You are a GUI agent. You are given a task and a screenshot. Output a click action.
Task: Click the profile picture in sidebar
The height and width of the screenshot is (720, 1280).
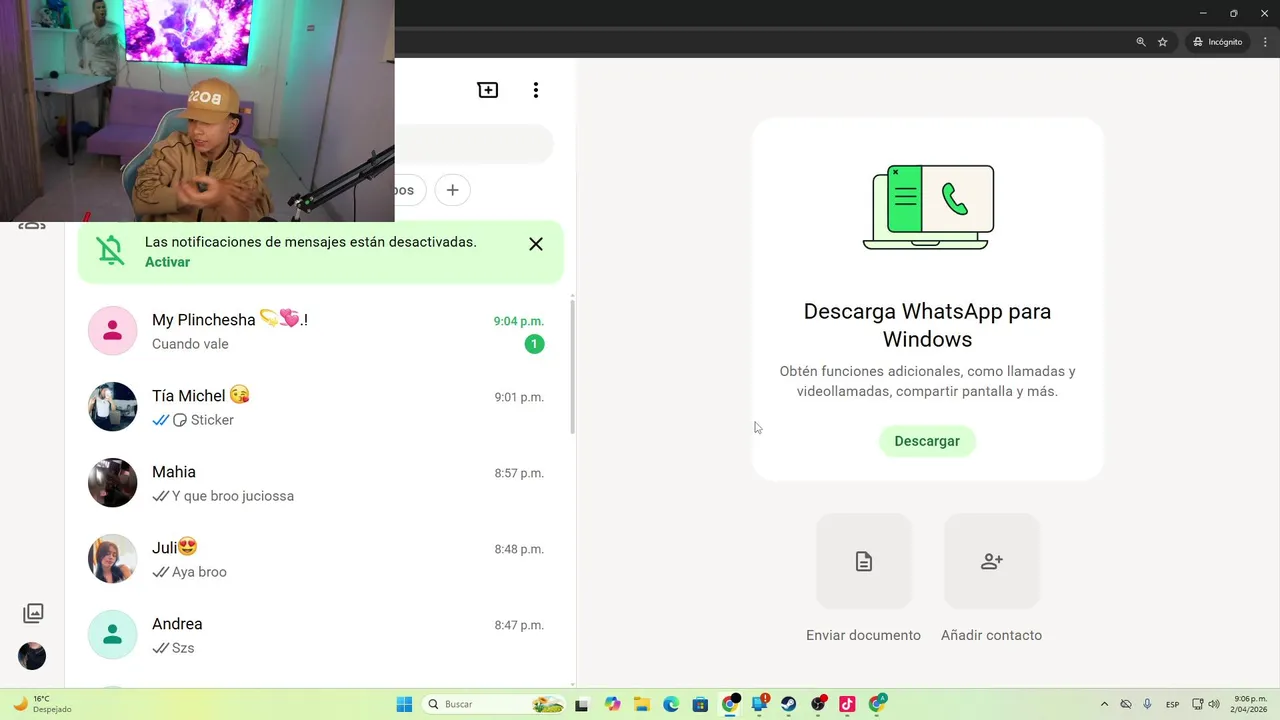pos(32,656)
